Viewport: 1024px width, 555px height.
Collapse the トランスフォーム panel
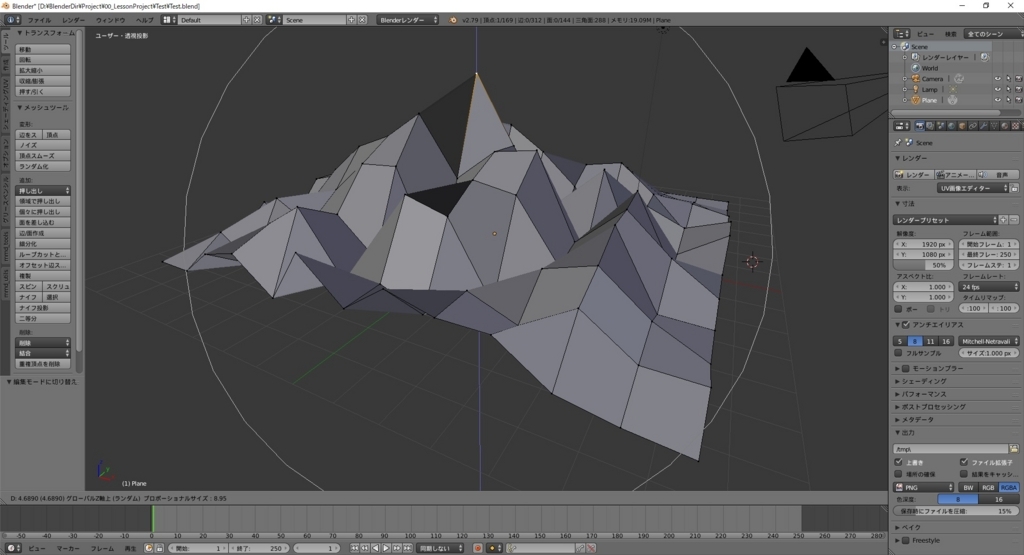pyautogui.click(x=46, y=33)
